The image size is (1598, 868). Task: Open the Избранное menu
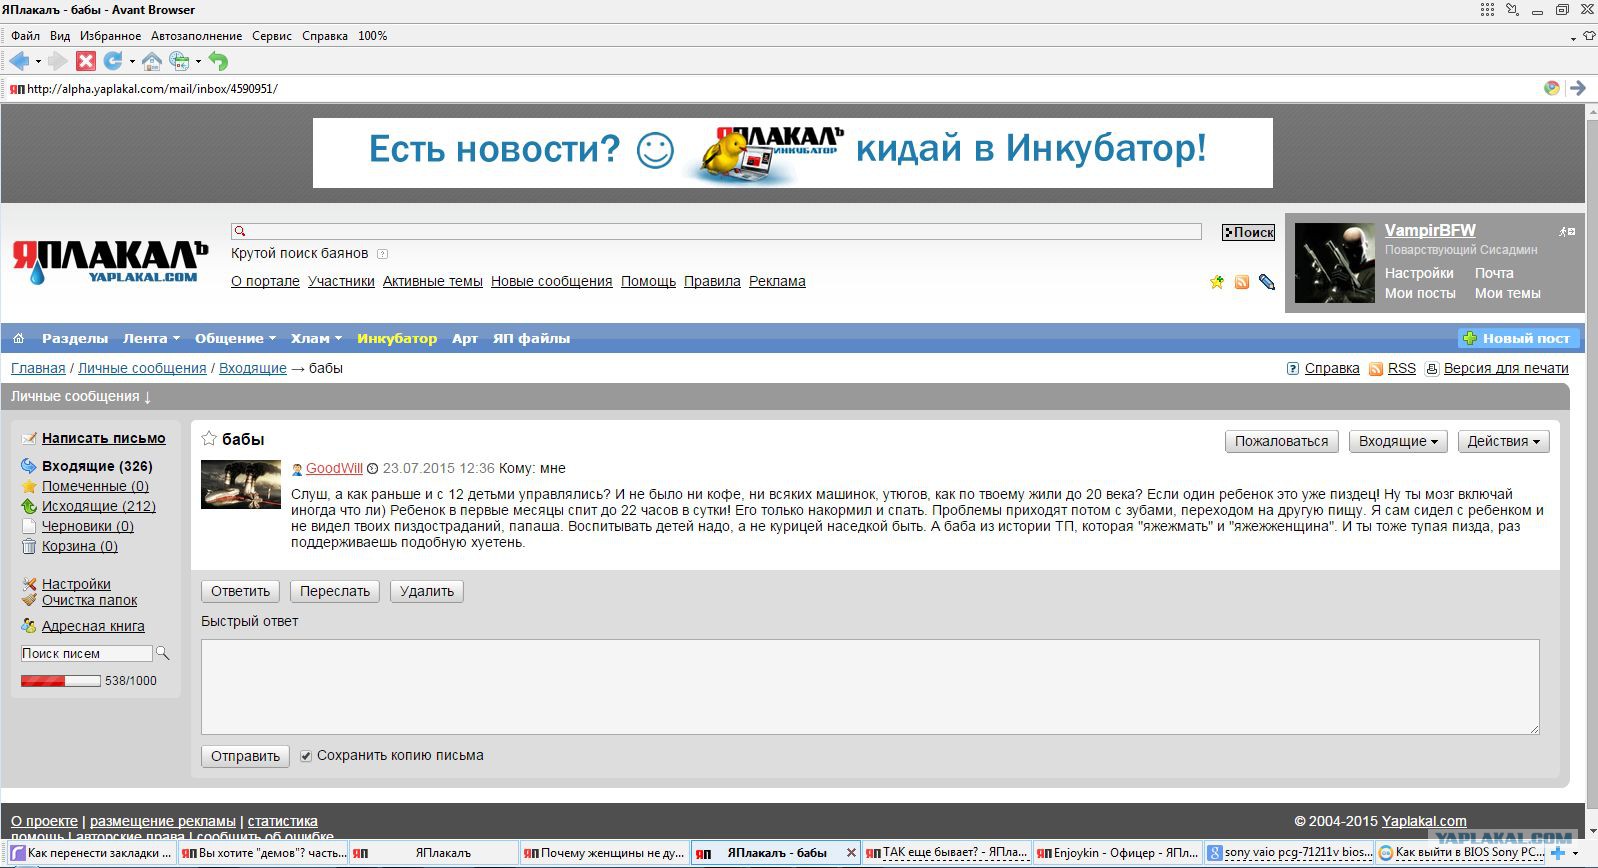pos(111,36)
